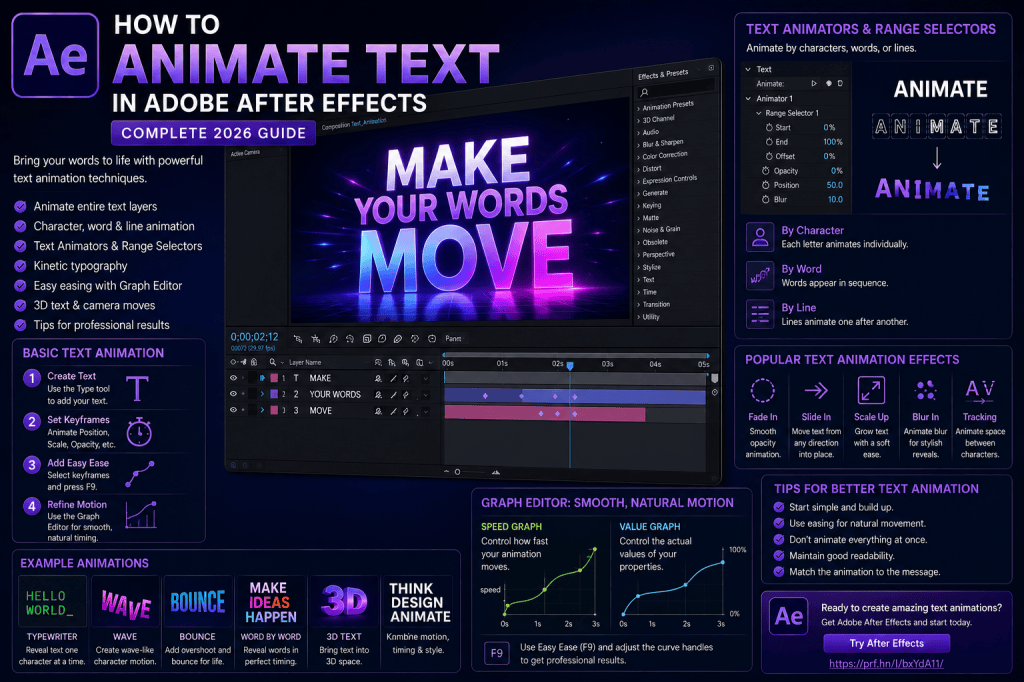Toggle the stopwatch next to Blur
The height and width of the screenshot is (682, 1024).
[x=765, y=199]
